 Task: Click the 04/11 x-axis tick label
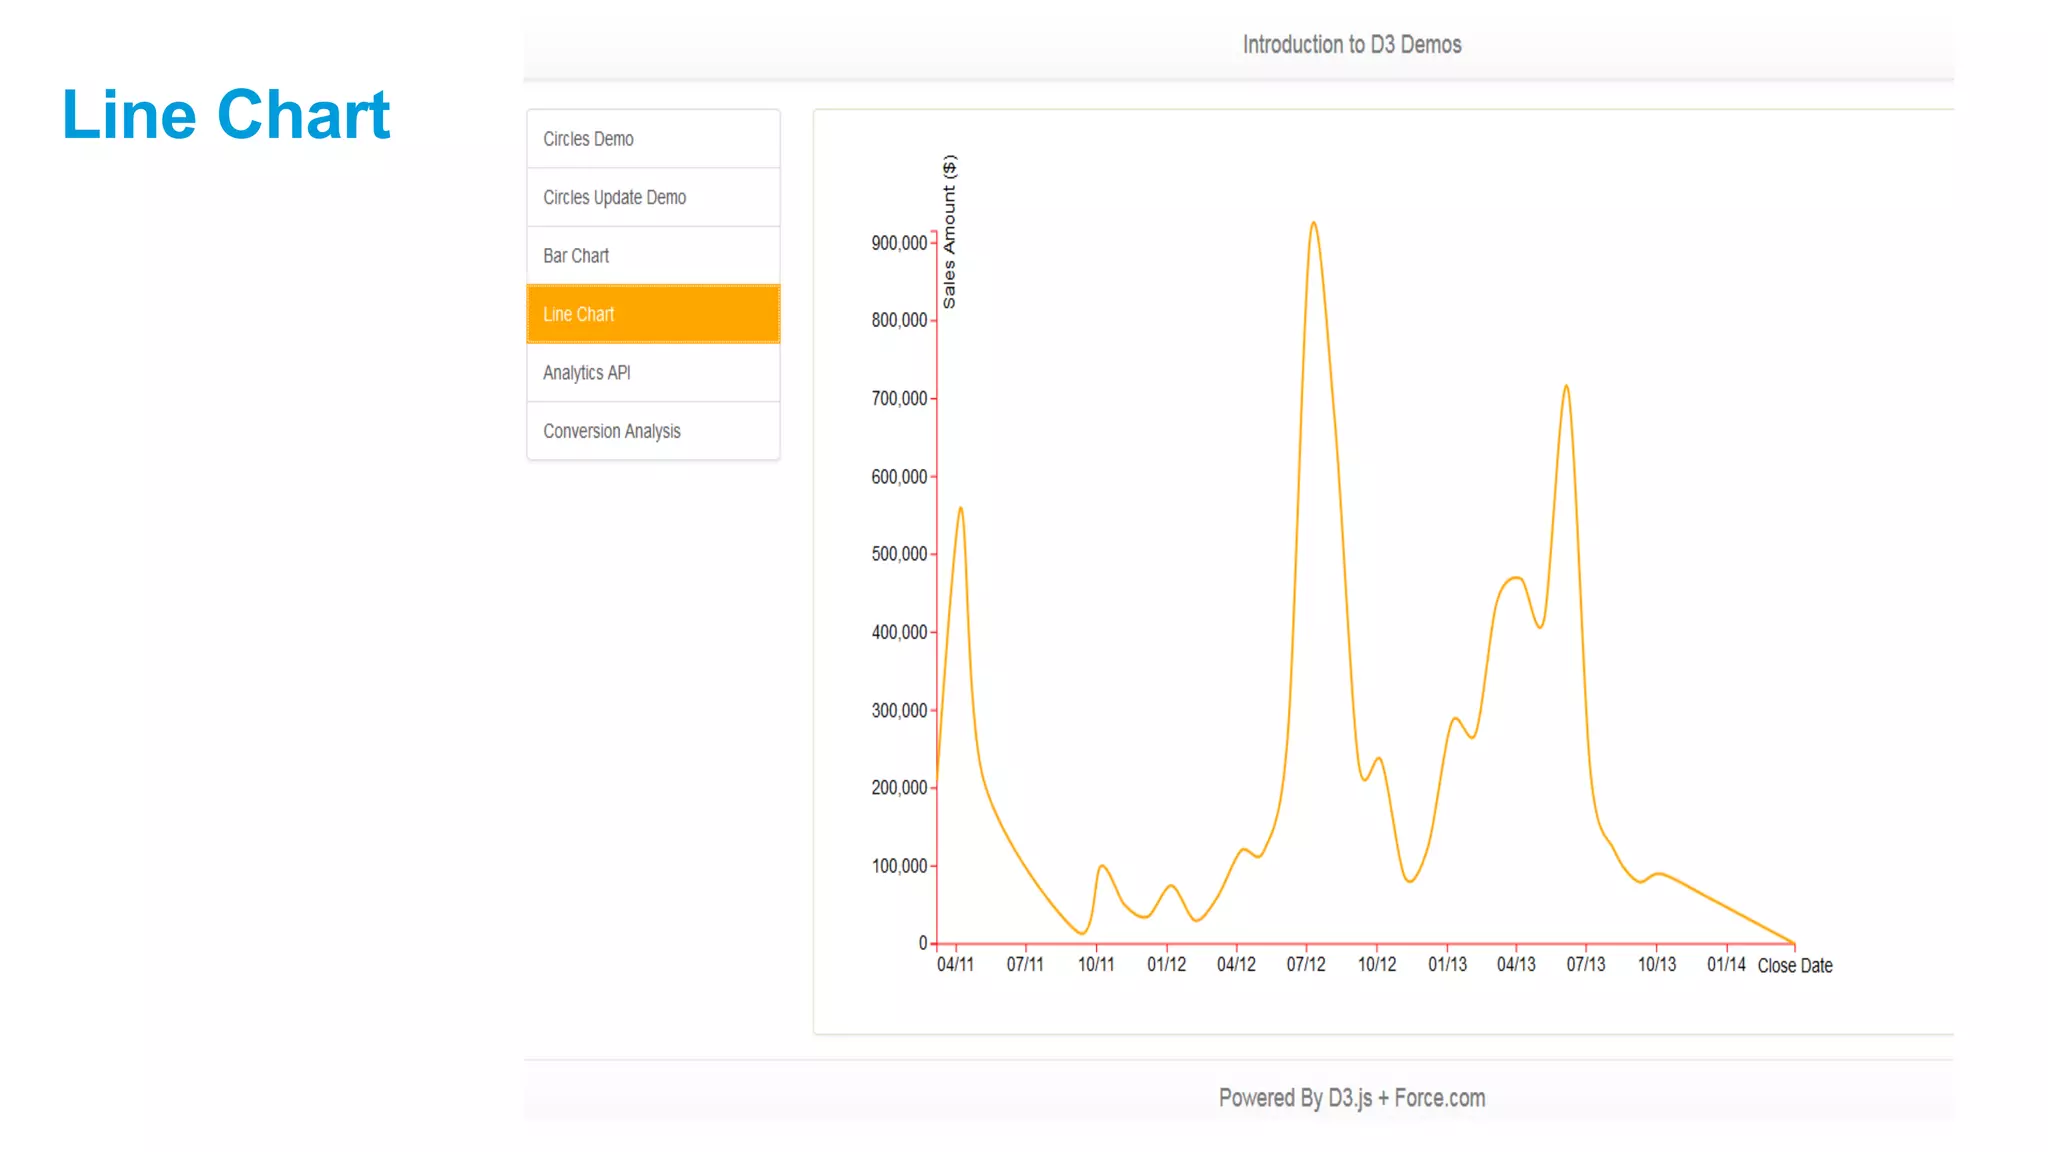[955, 965]
